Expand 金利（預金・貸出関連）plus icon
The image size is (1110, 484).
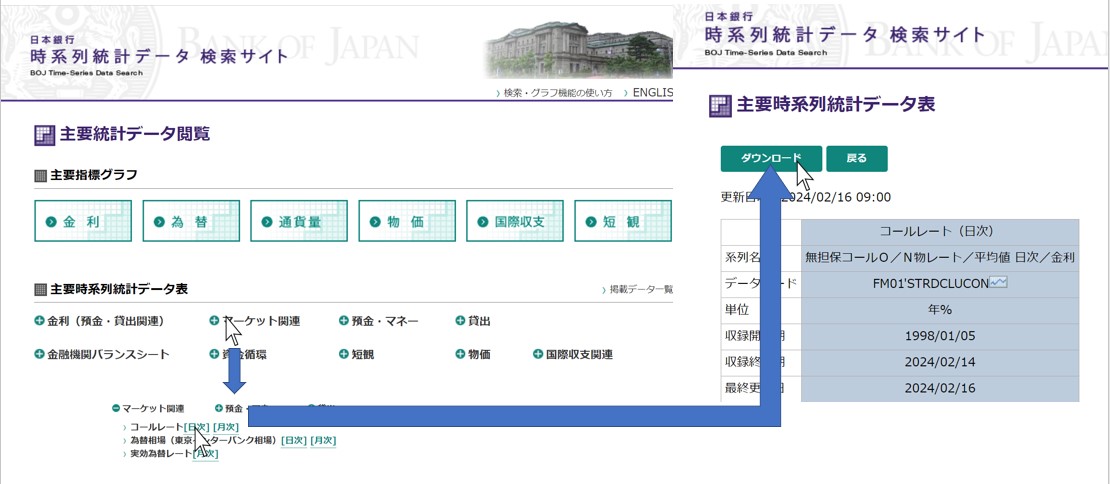tap(39, 321)
